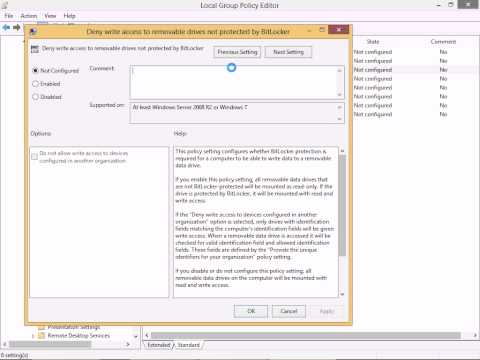Select the Not Configured option
480x360 pixels.
[35, 71]
